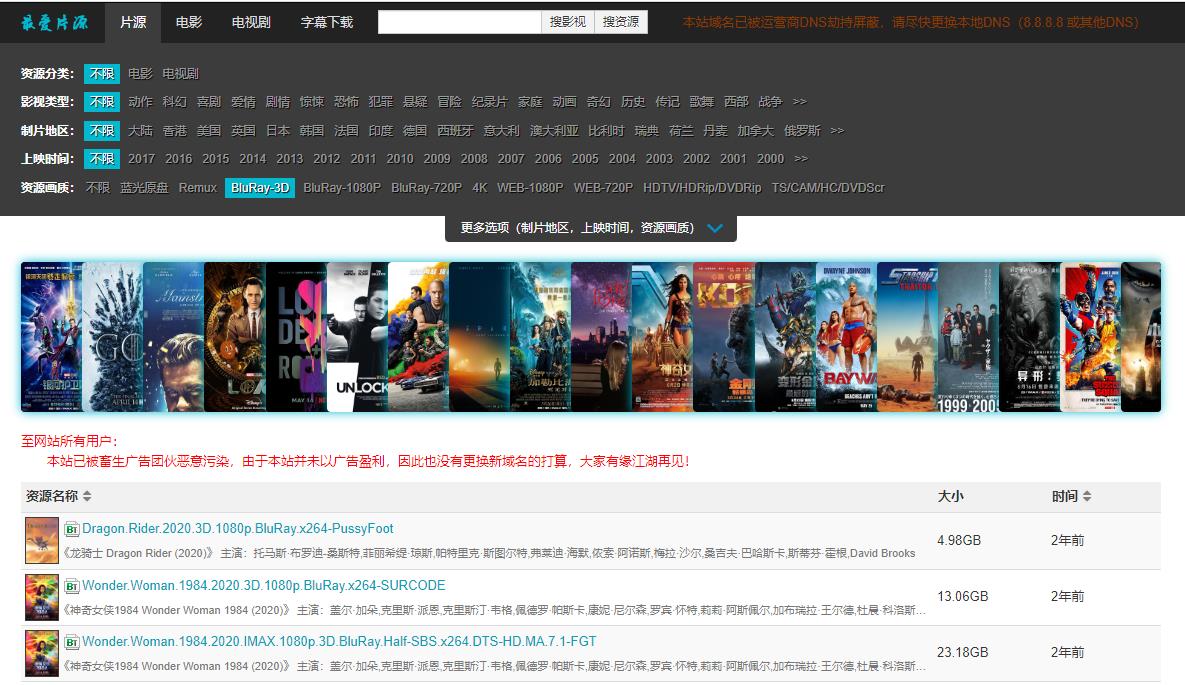
Task: Open the Wonder Woman poster in the carousel
Action: (663, 337)
